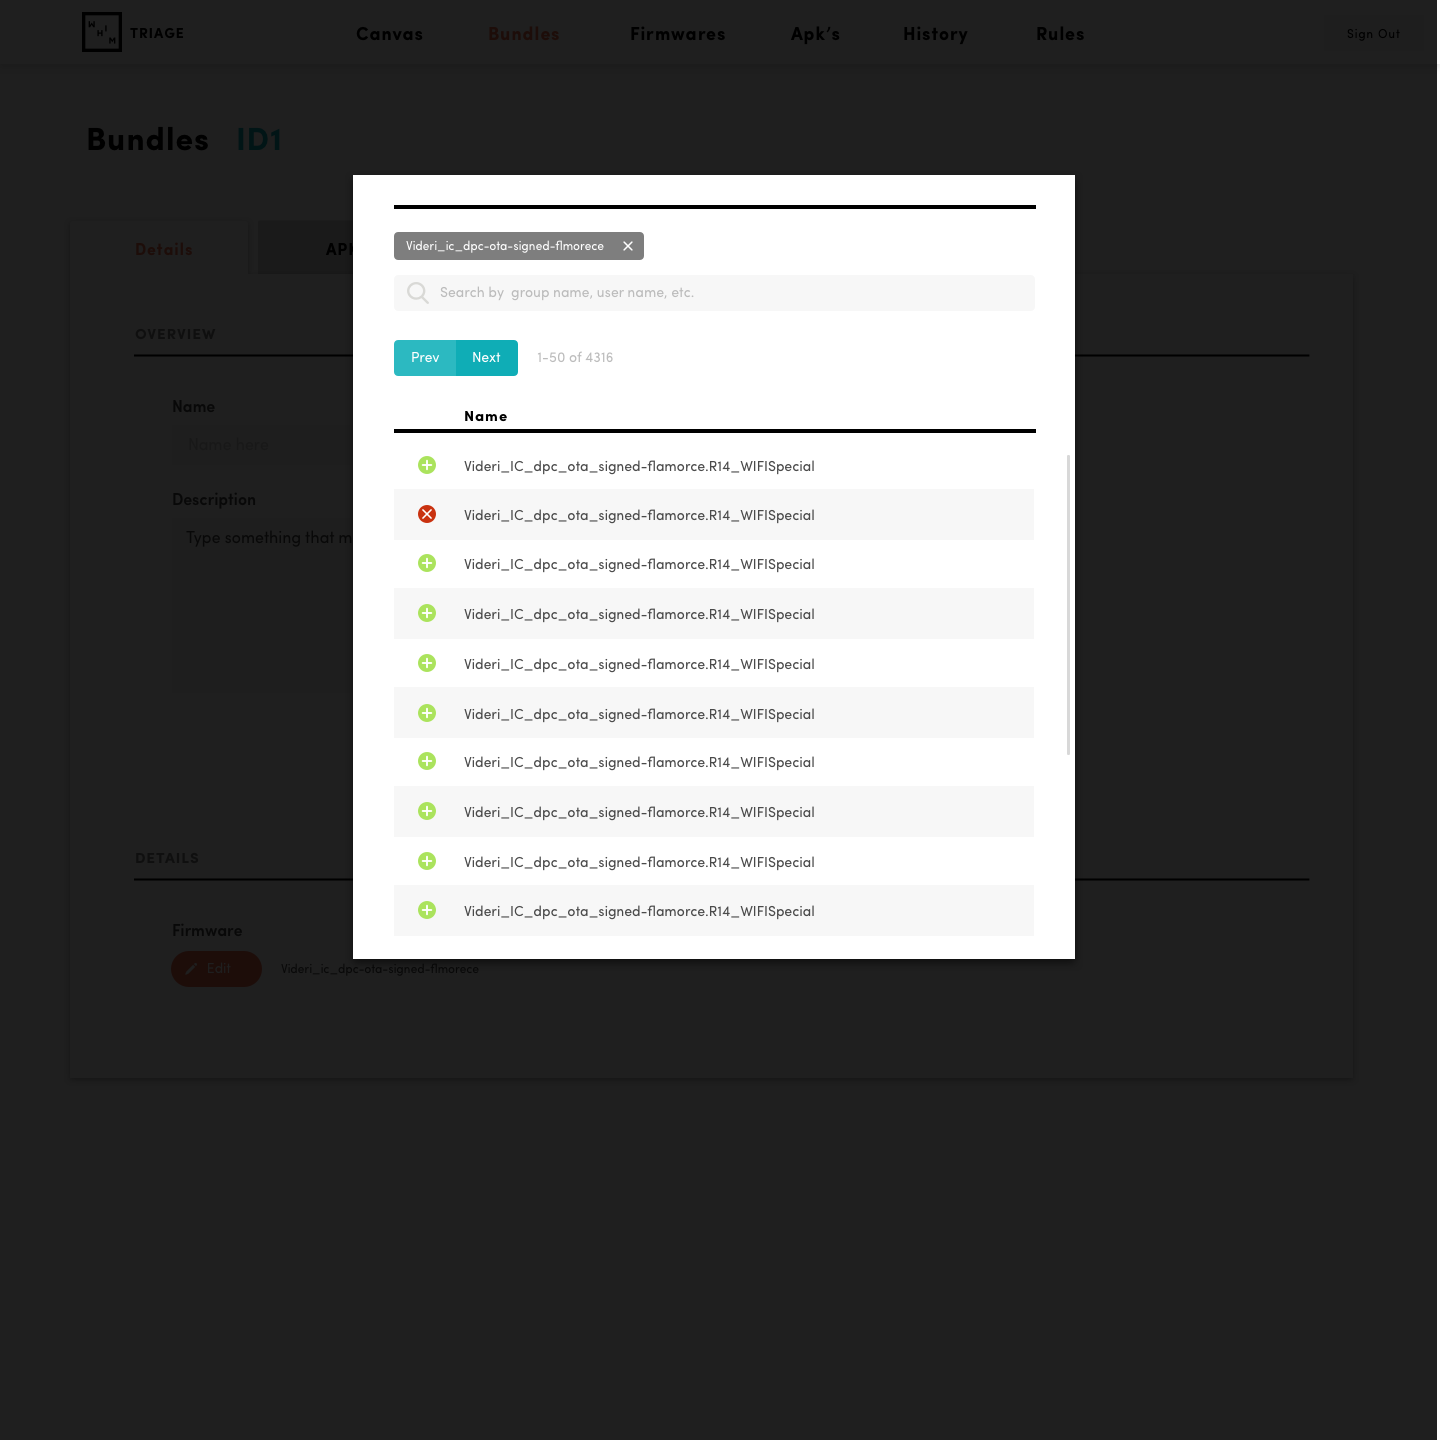Add the fifth firmware row's green plus
Screen dimensions: 1440x1446
pyautogui.click(x=427, y=663)
